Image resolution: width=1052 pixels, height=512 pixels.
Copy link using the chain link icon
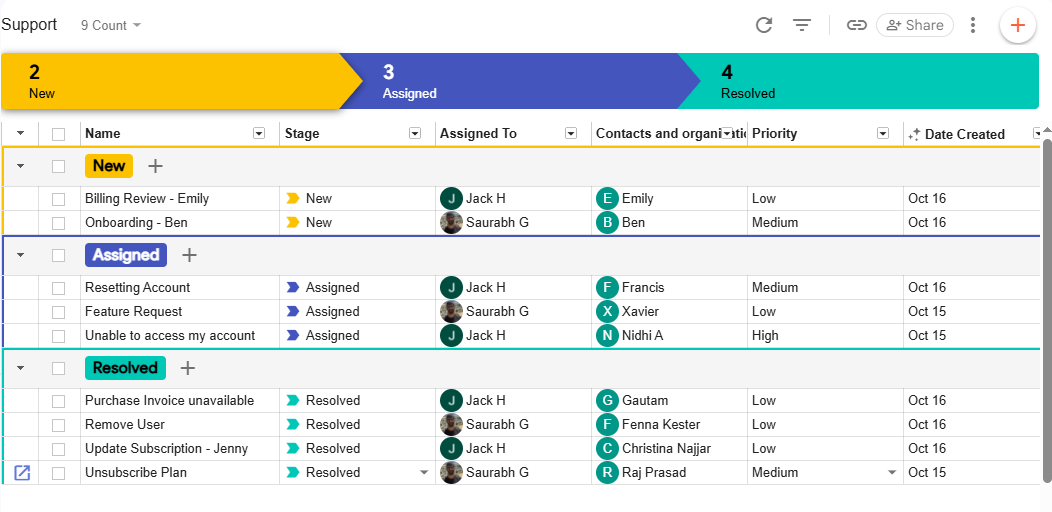point(856,25)
